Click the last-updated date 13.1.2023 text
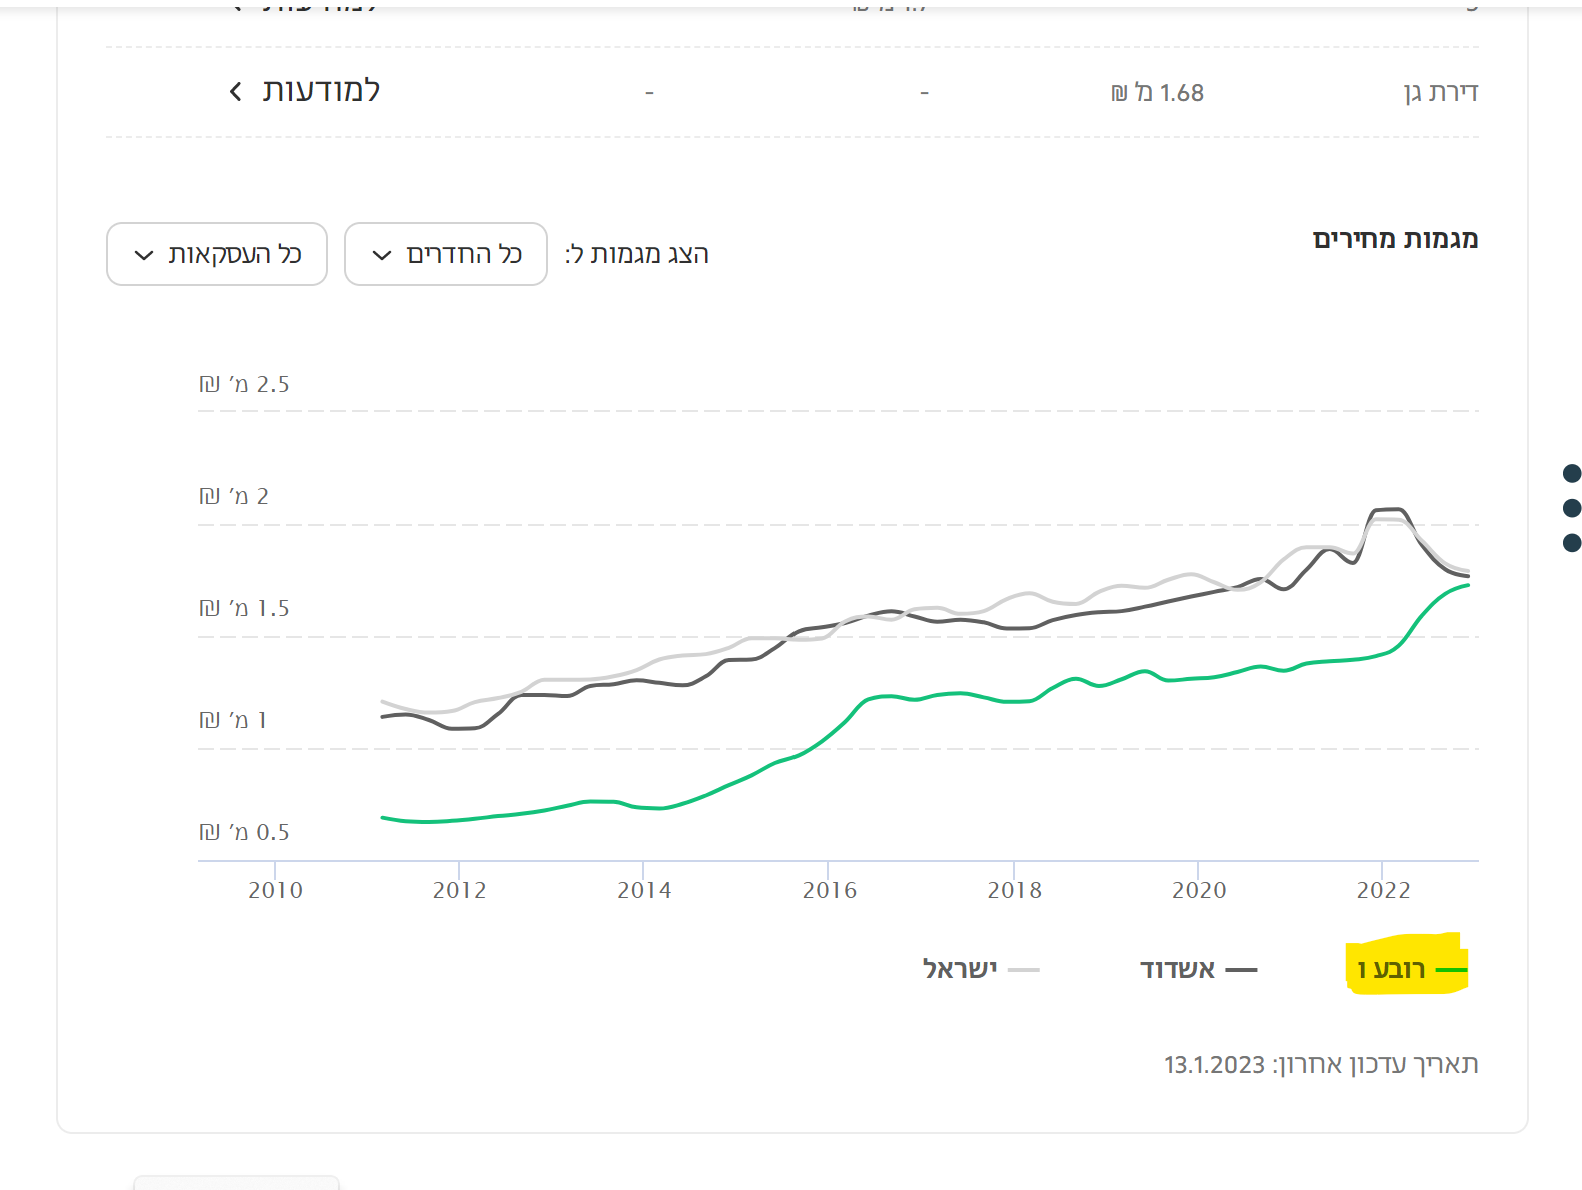This screenshot has height=1190, width=1582. coord(1214,1065)
